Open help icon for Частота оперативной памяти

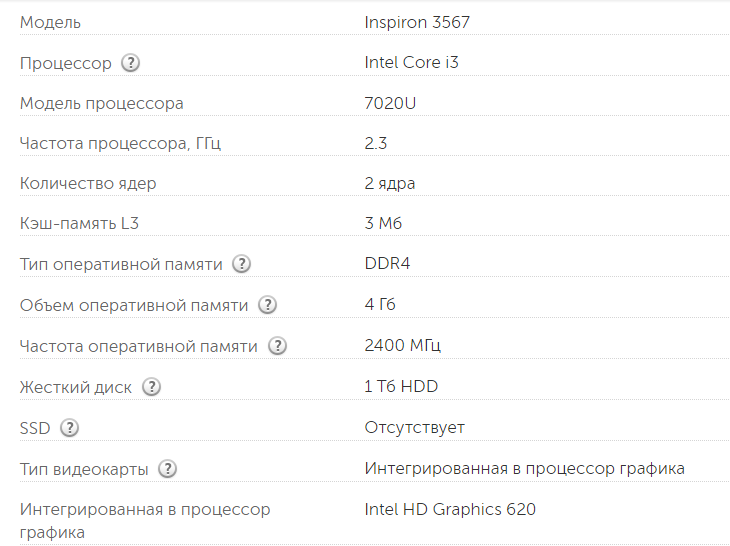(x=277, y=346)
